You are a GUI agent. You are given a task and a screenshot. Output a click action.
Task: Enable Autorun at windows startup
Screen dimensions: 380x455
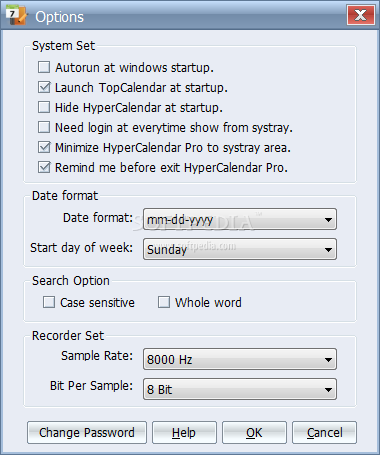pyautogui.click(x=44, y=67)
